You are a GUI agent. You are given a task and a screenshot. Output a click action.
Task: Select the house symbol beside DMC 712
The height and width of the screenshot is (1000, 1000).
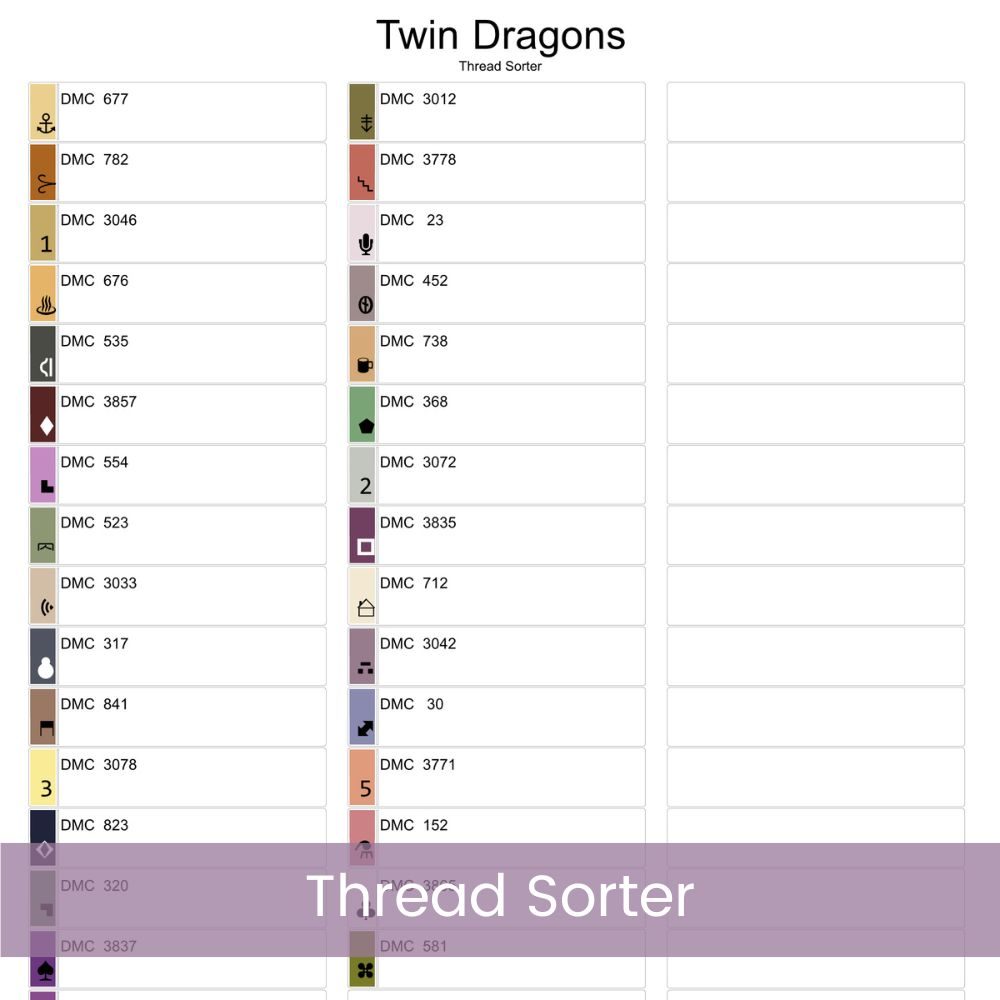pos(365,607)
